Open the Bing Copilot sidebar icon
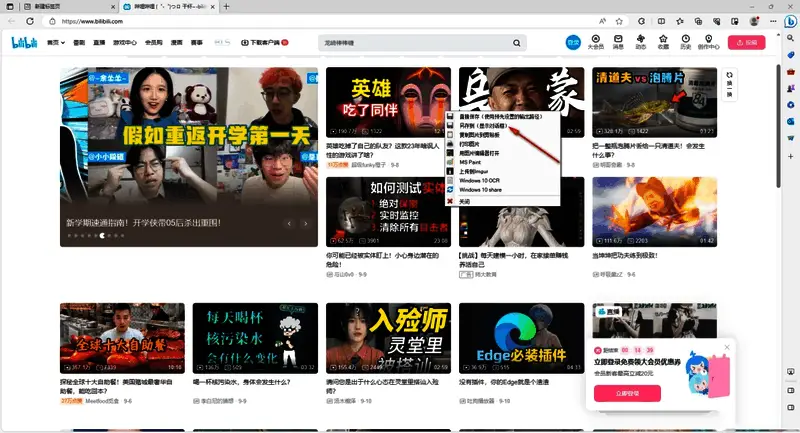The width and height of the screenshot is (800, 433). point(790,21)
